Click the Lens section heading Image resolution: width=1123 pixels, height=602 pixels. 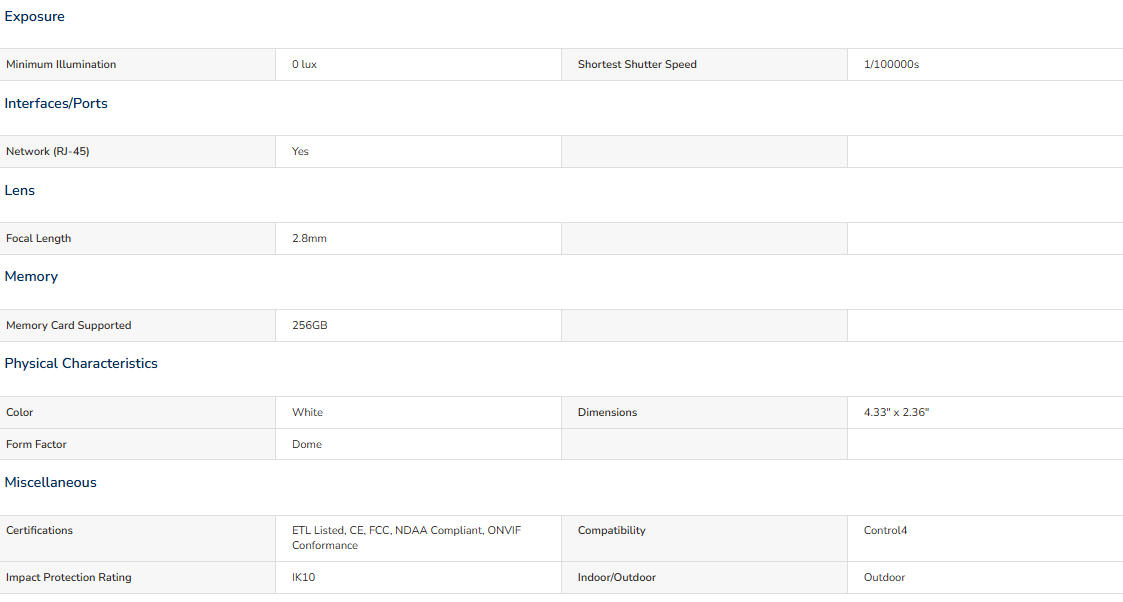pyautogui.click(x=19, y=190)
